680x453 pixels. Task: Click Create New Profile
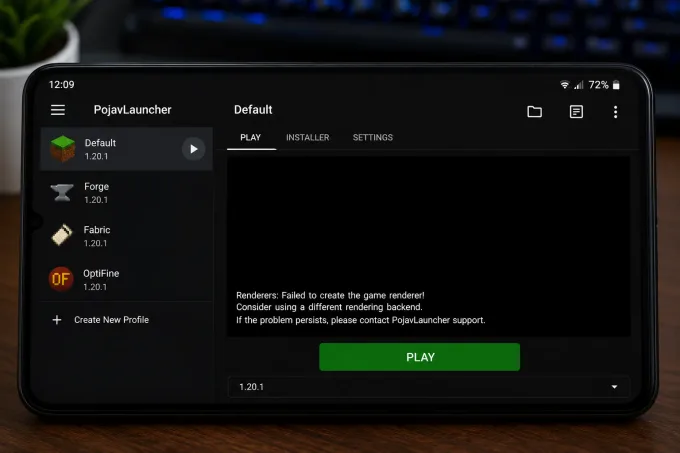pyautogui.click(x=111, y=320)
